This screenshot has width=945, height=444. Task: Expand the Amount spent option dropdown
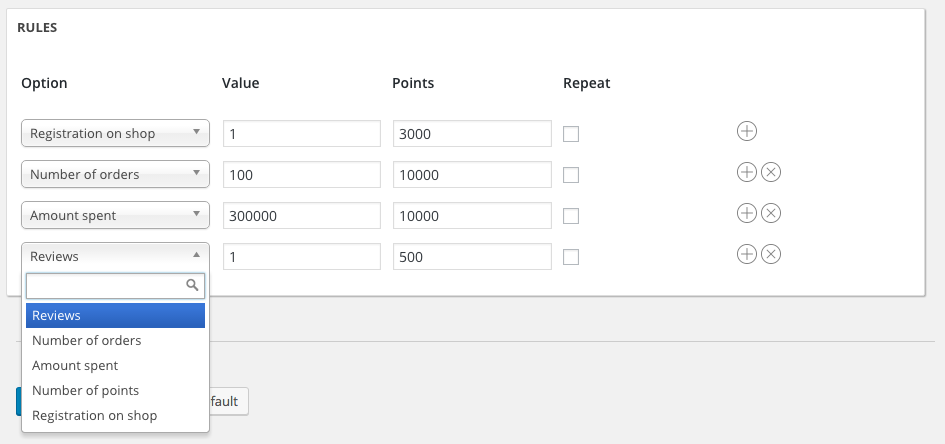[115, 215]
